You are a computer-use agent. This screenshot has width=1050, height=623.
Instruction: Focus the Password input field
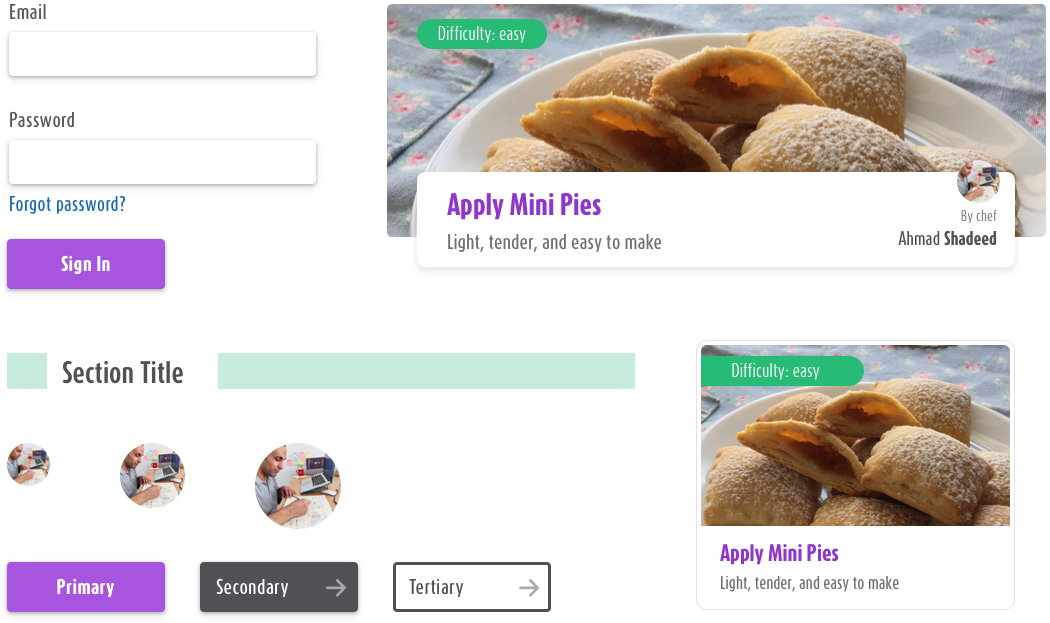point(162,161)
